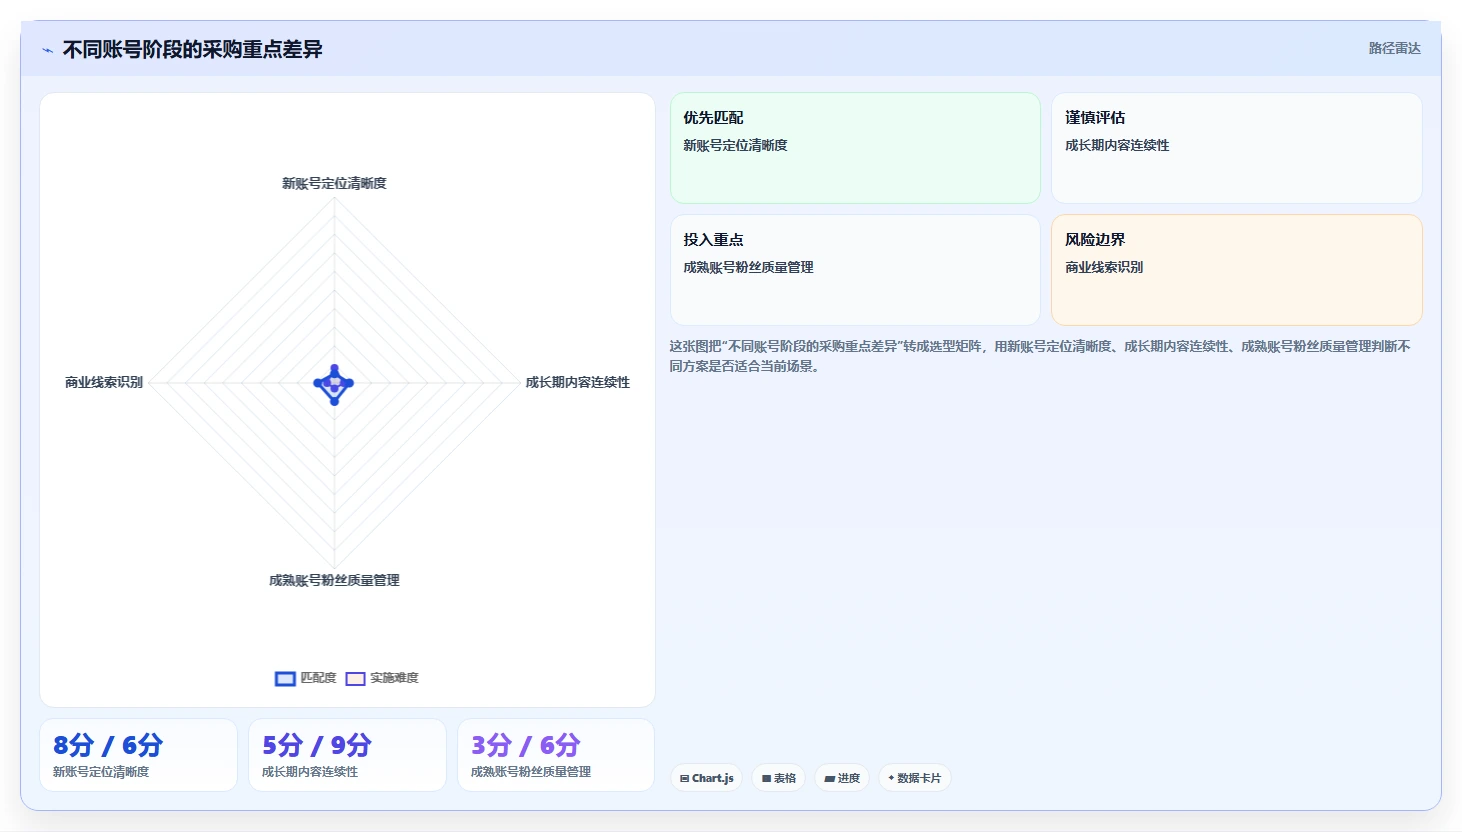Click the radar chart center data polygon
Screen dimensions: 1462x832
(x=334, y=384)
